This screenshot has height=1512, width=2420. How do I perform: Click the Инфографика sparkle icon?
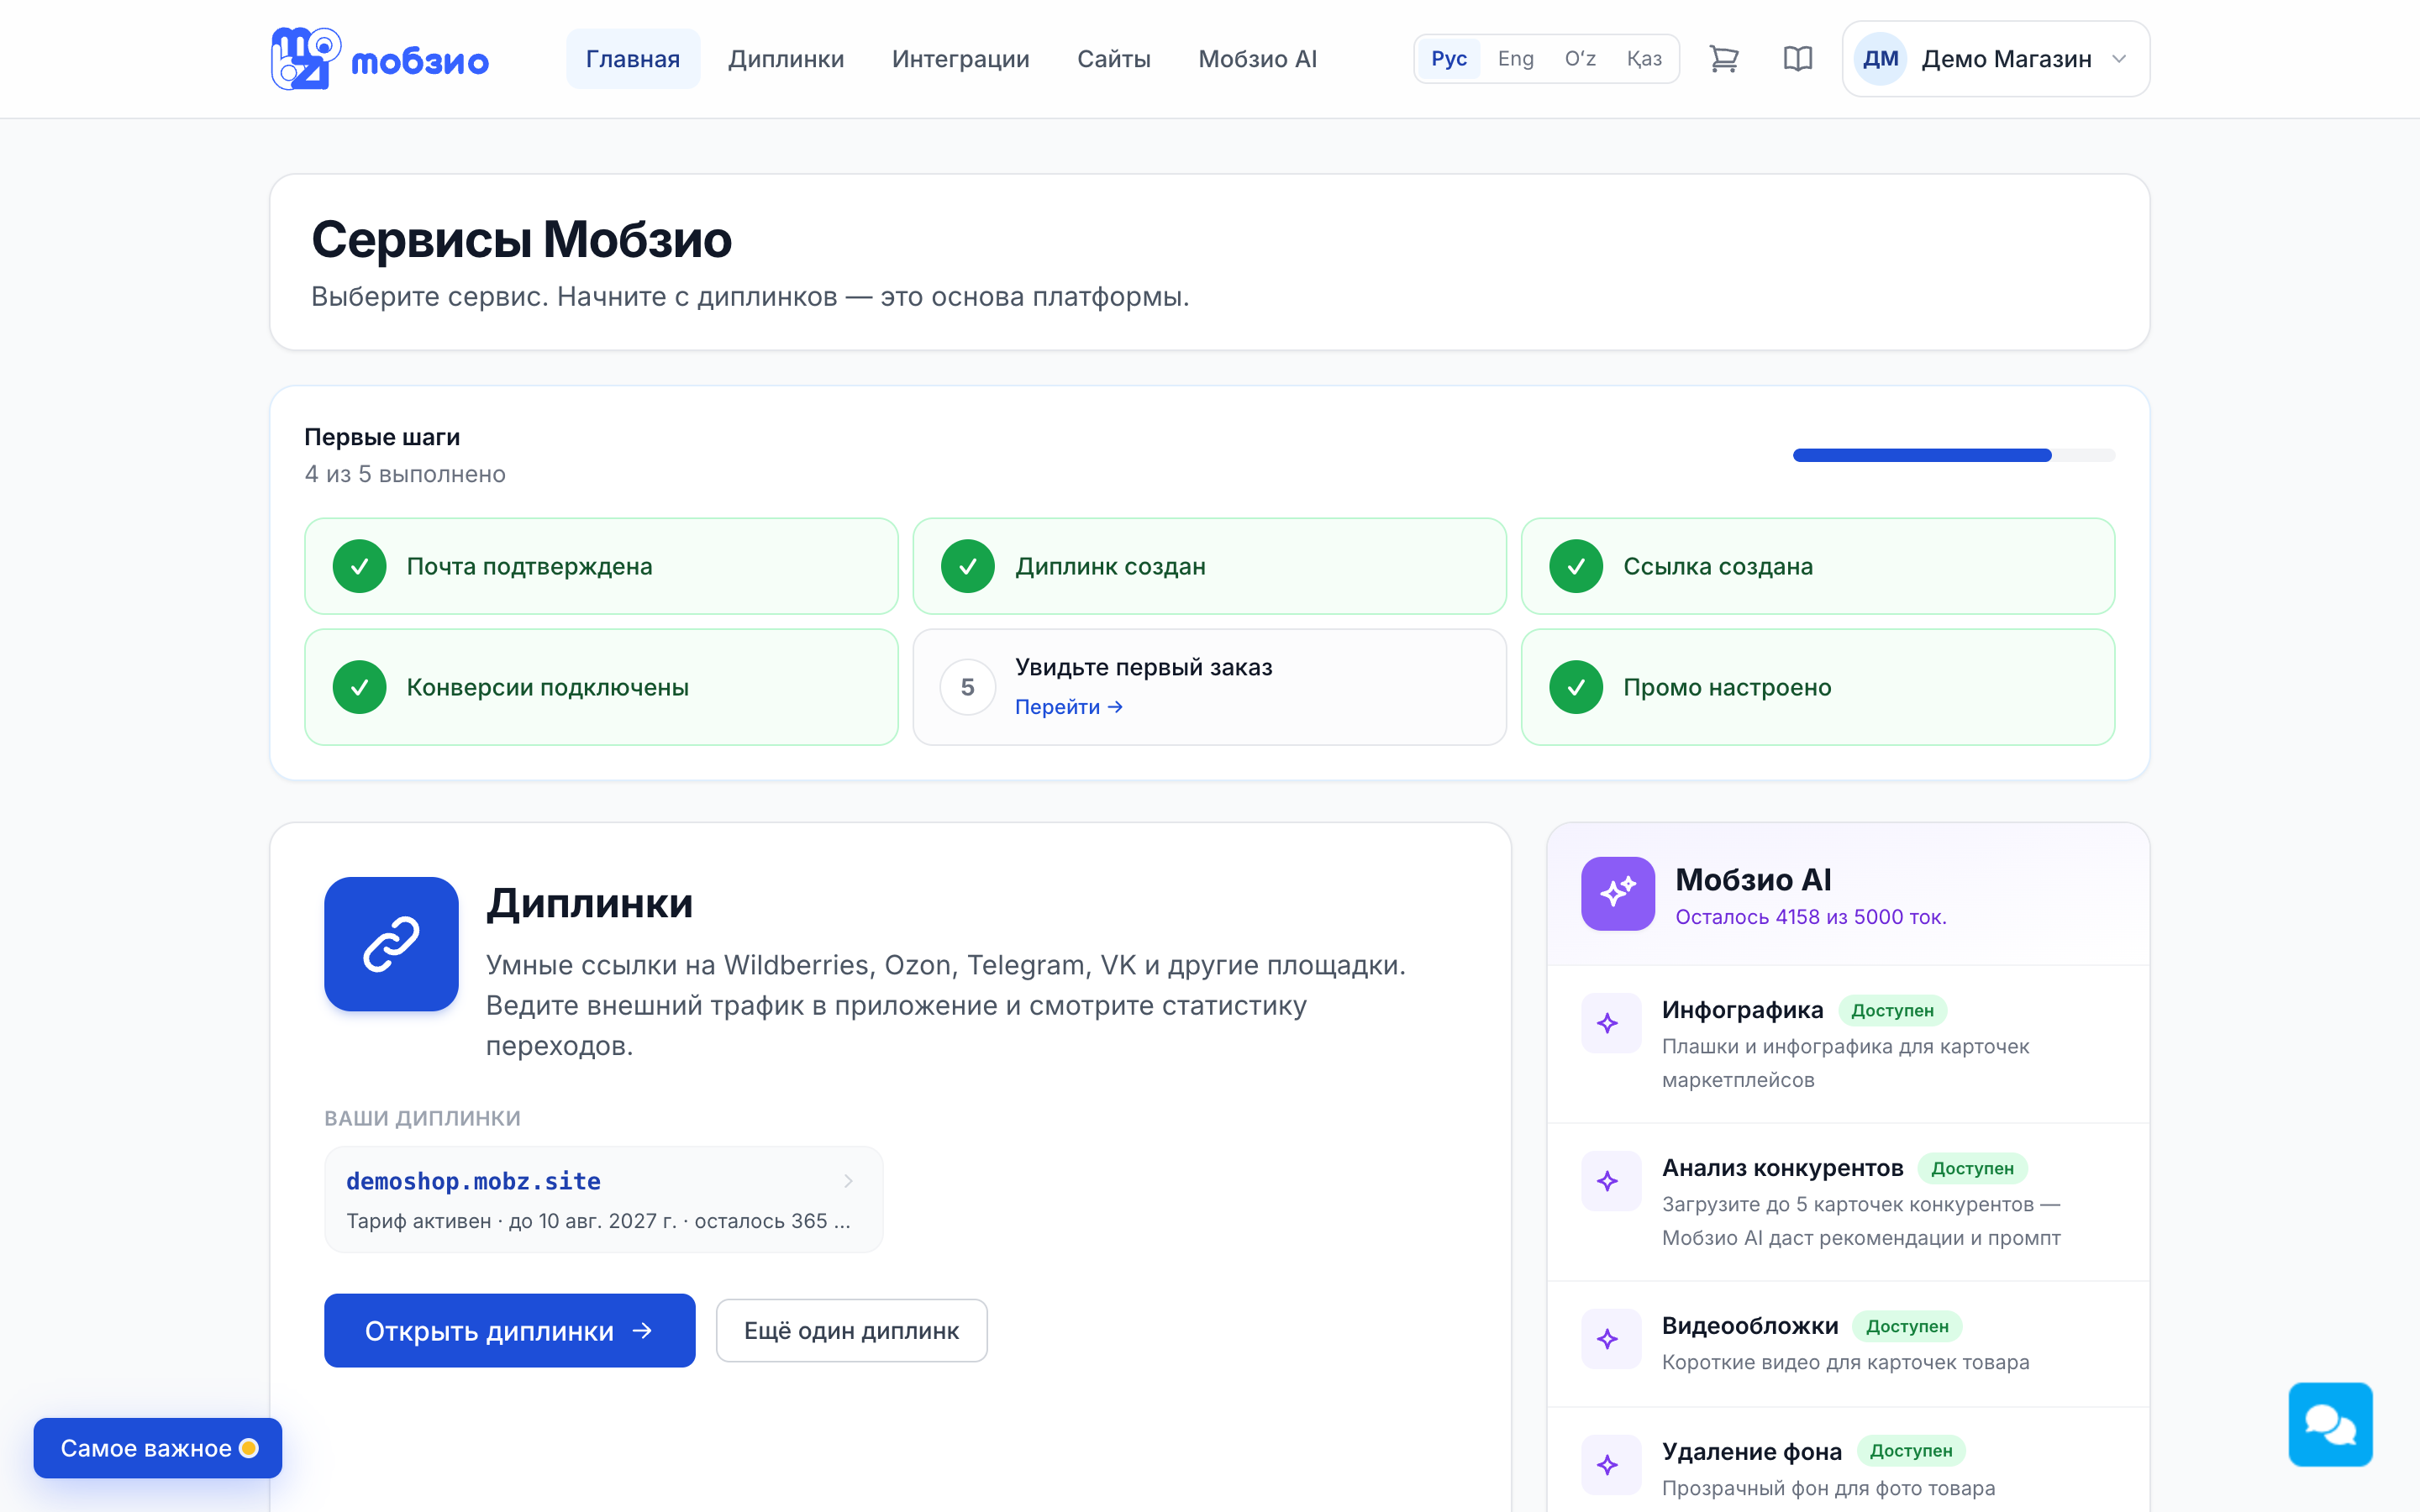pos(1610,1023)
